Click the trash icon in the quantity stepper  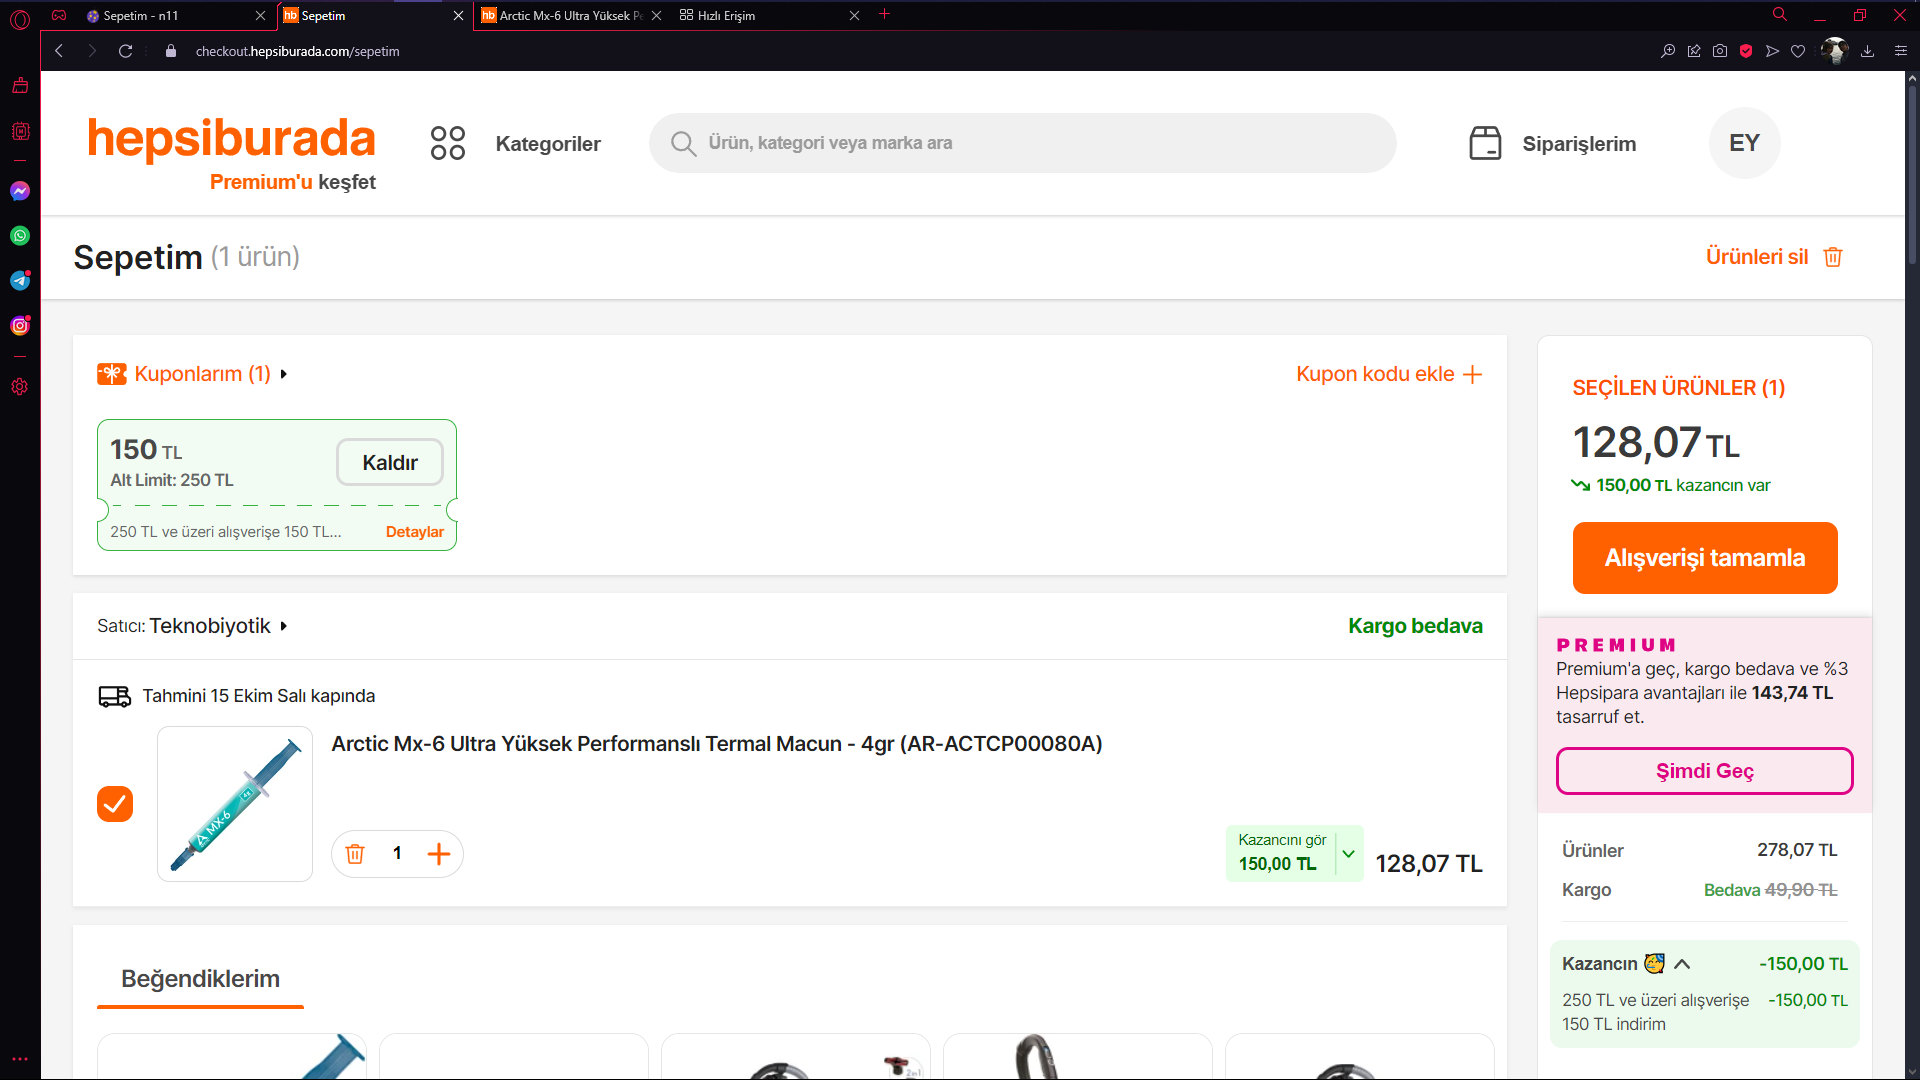point(355,853)
